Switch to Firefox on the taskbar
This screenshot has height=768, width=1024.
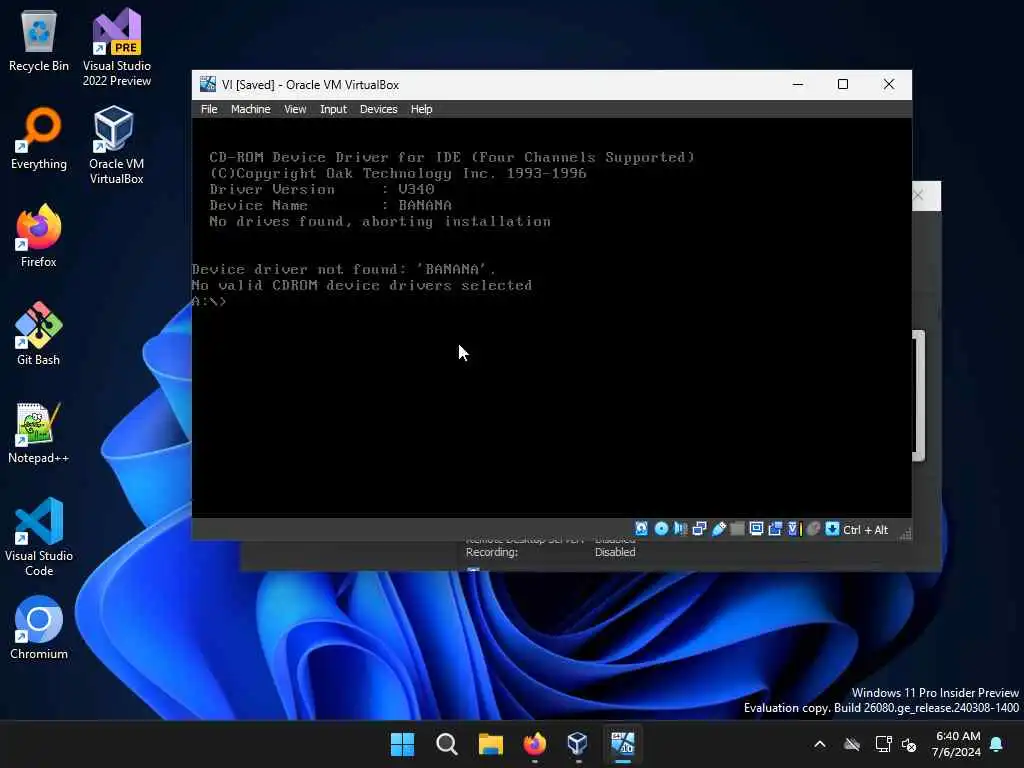[x=535, y=744]
